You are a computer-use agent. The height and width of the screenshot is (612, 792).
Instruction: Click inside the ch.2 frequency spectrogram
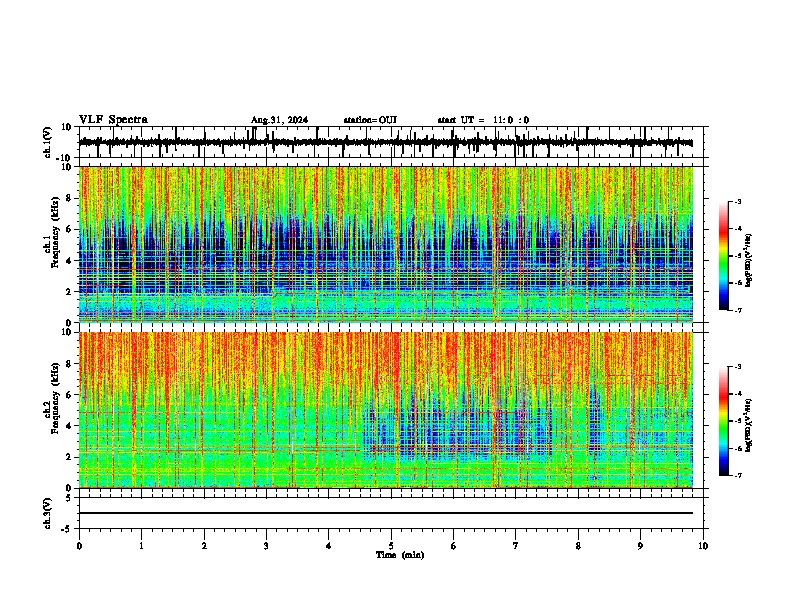coord(386,410)
